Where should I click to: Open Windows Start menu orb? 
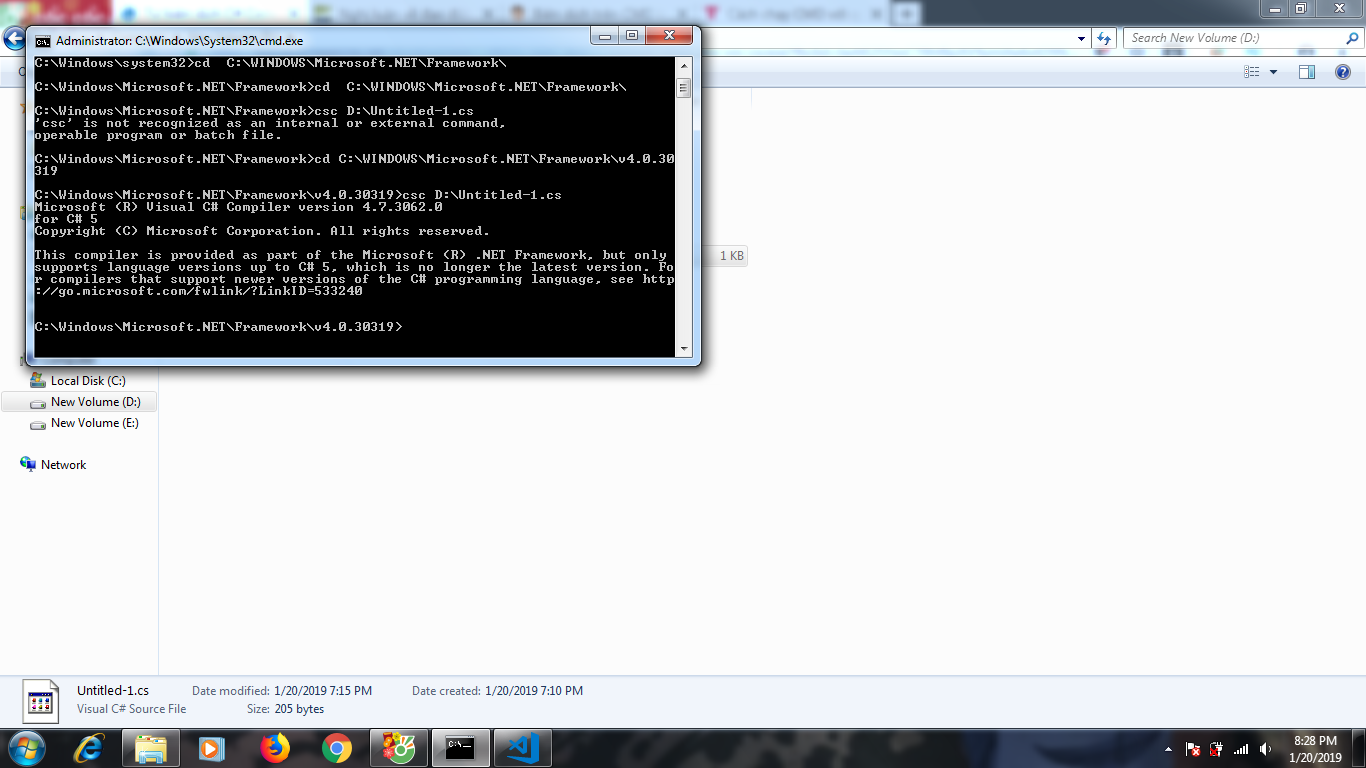27,748
